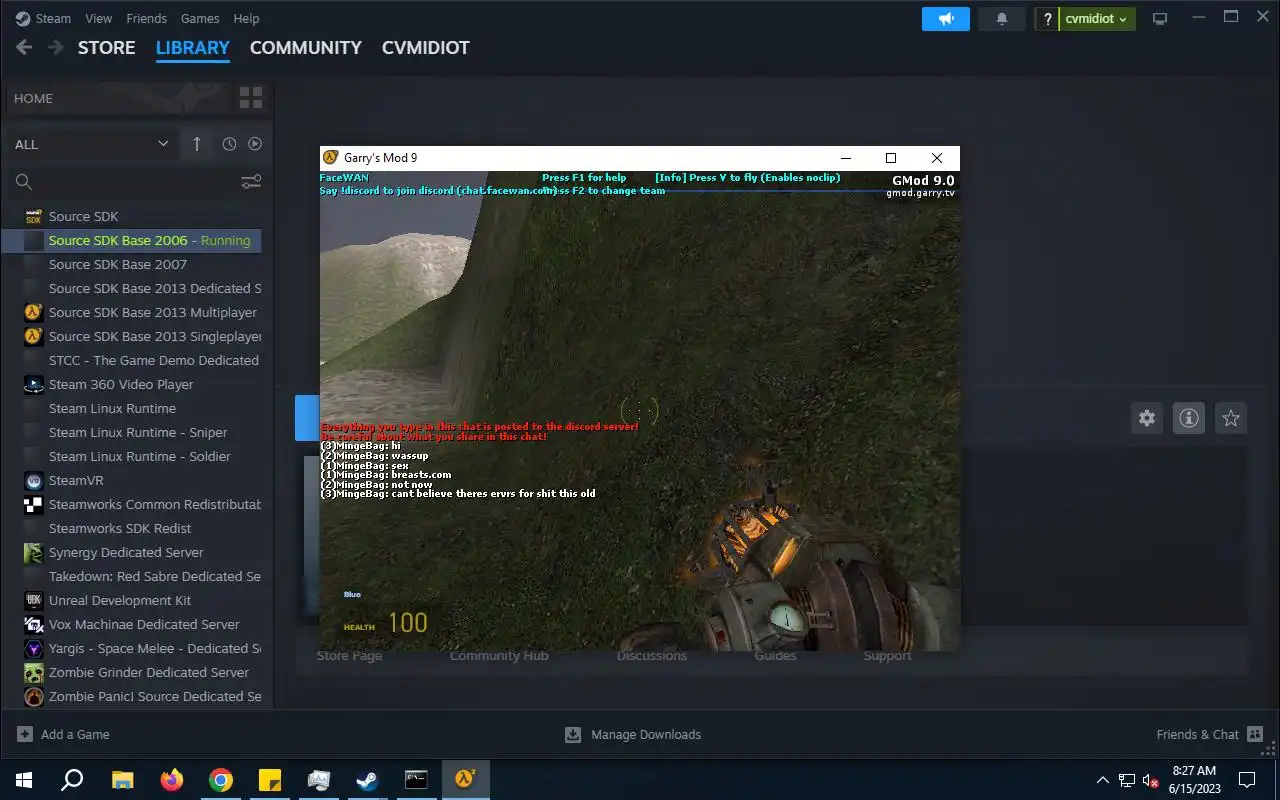1280x800 pixels.
Task: Click the HOME library button
Action: pyautogui.click(x=117, y=98)
